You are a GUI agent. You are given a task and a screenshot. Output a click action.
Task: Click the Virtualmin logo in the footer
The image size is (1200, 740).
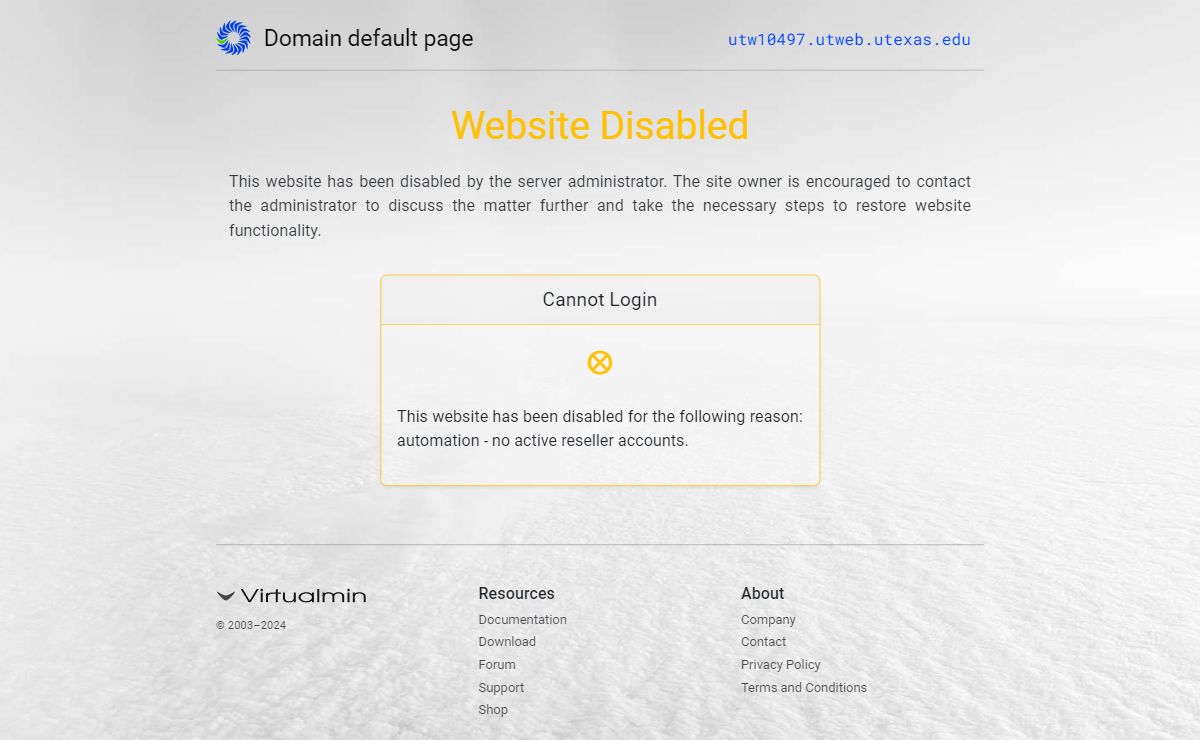pos(291,595)
